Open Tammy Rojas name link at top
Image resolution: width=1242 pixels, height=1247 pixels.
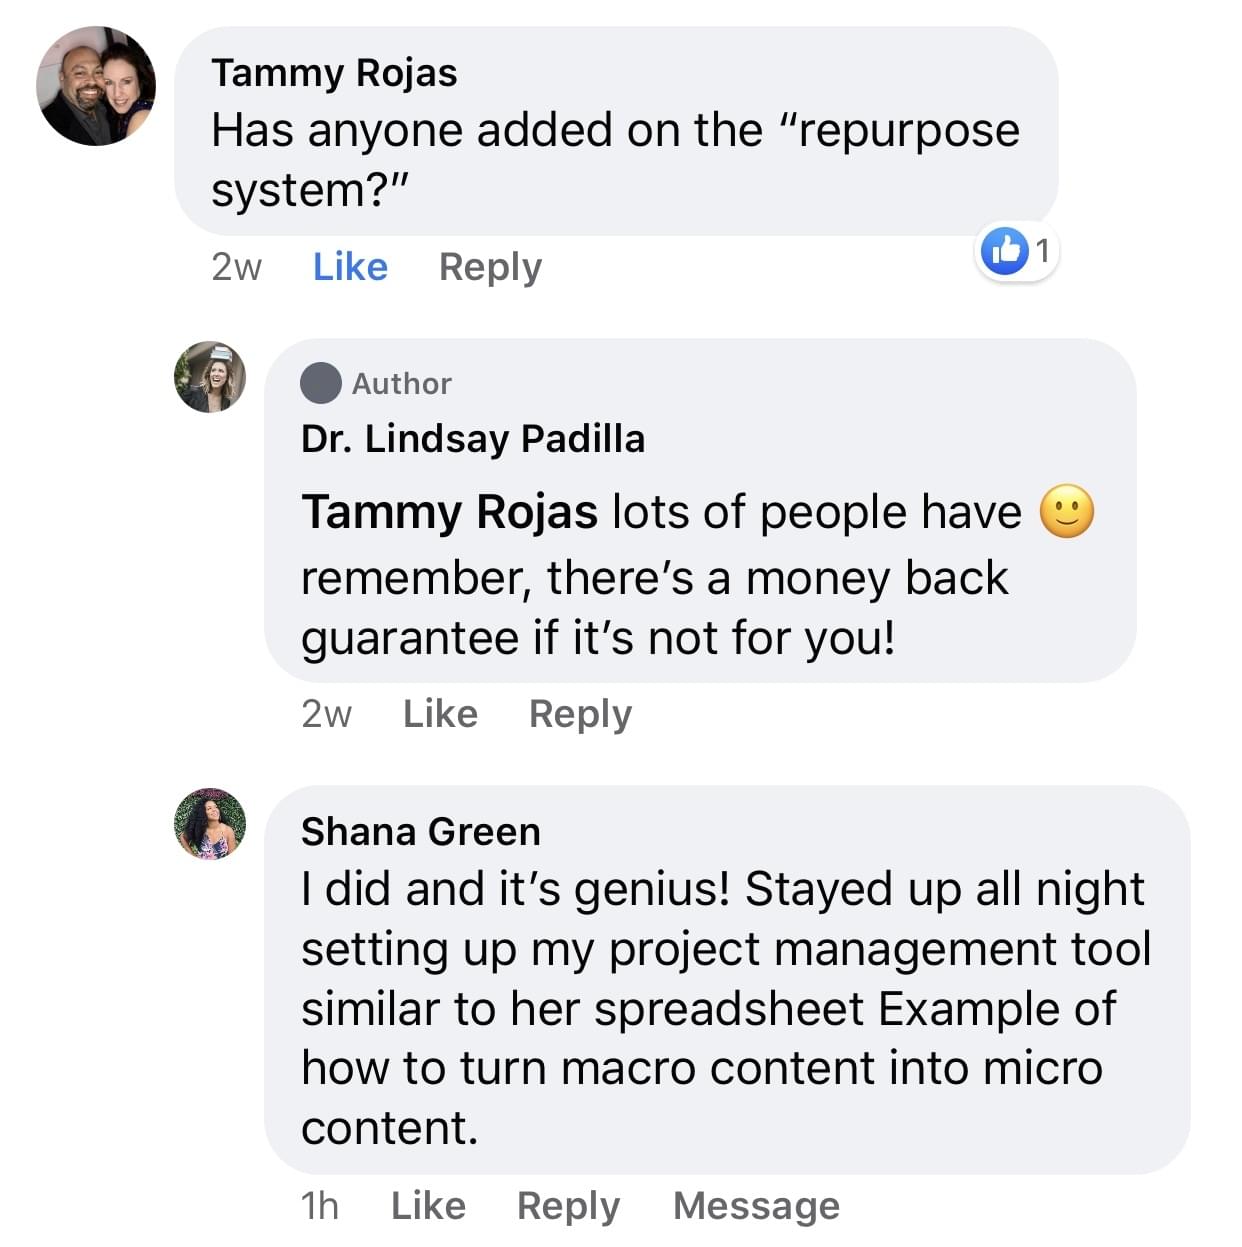(334, 73)
